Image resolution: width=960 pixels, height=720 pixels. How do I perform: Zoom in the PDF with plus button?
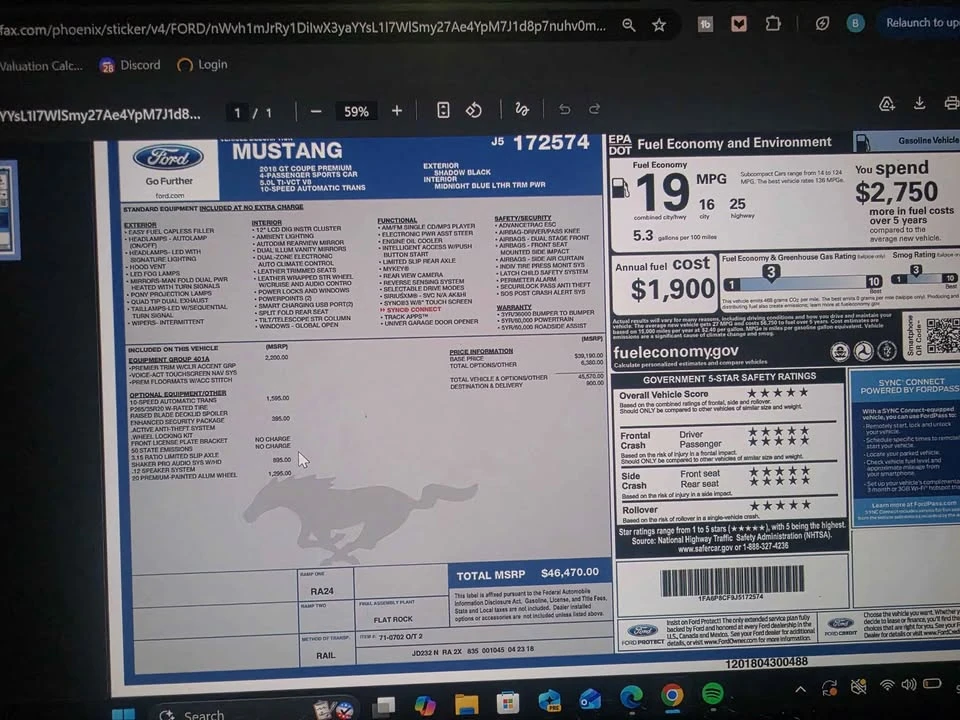point(397,111)
